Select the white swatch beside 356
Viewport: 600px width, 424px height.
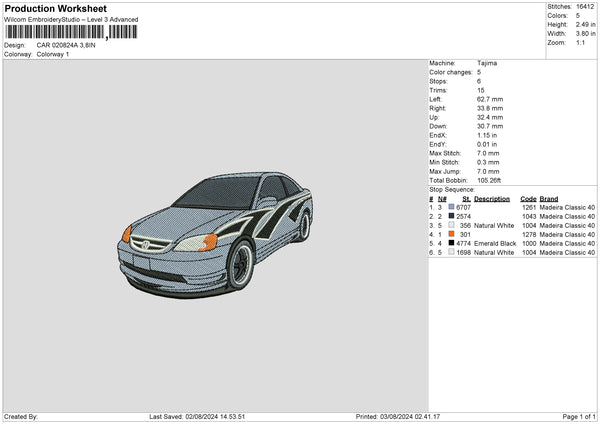coord(451,225)
